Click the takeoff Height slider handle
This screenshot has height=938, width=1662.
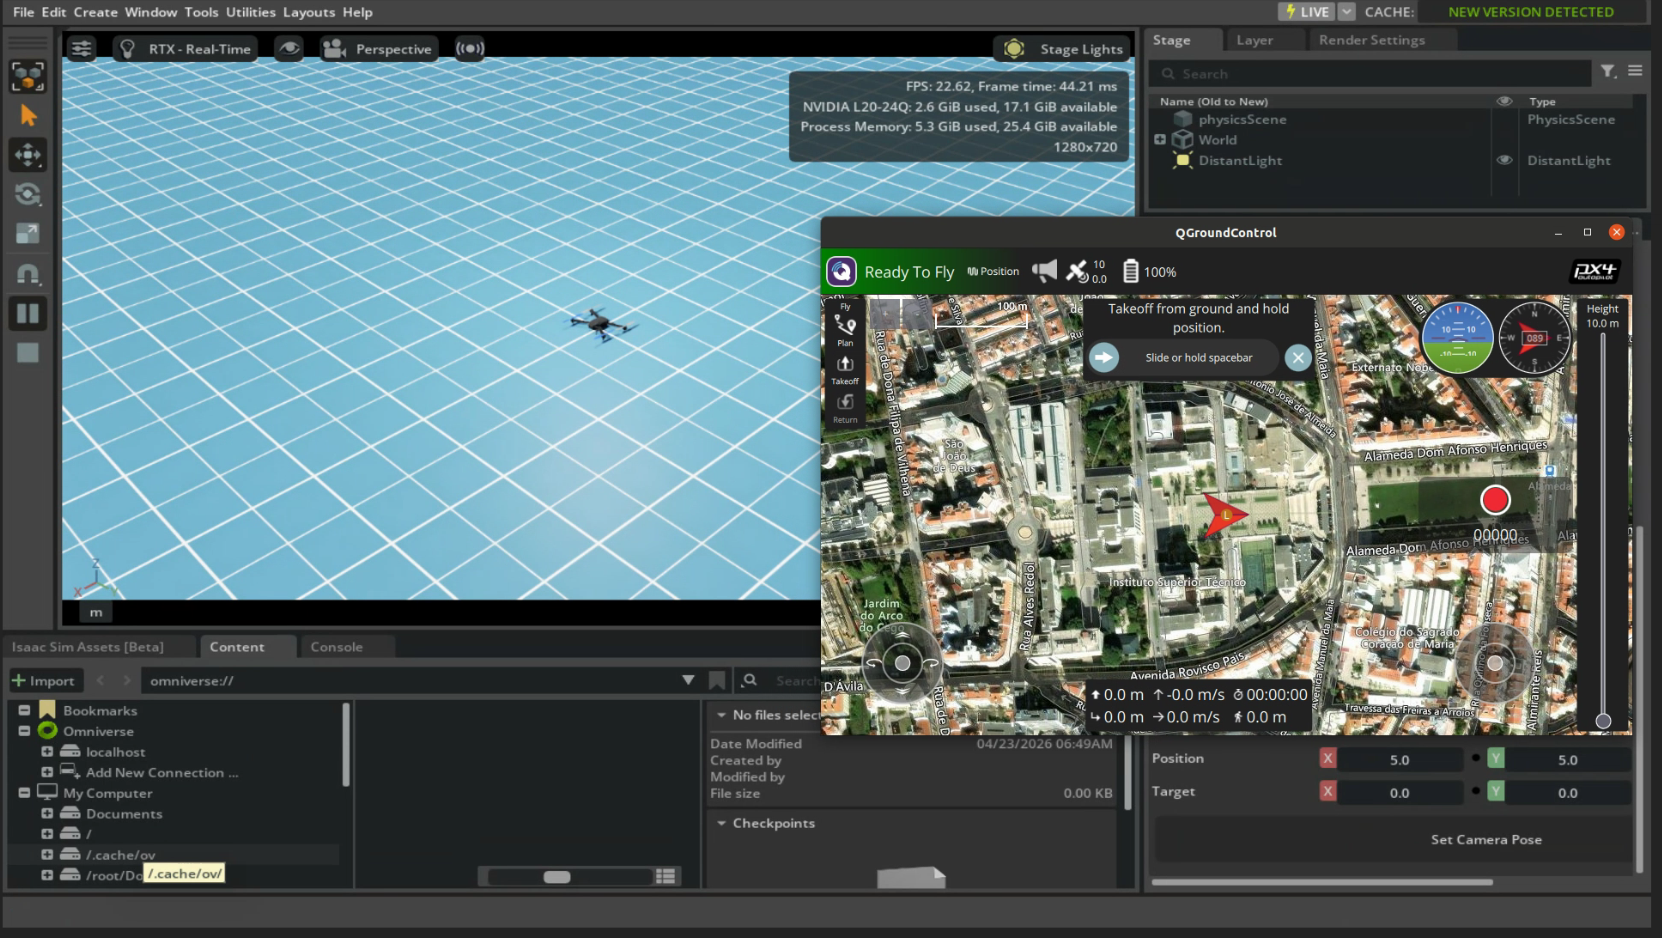[1603, 721]
